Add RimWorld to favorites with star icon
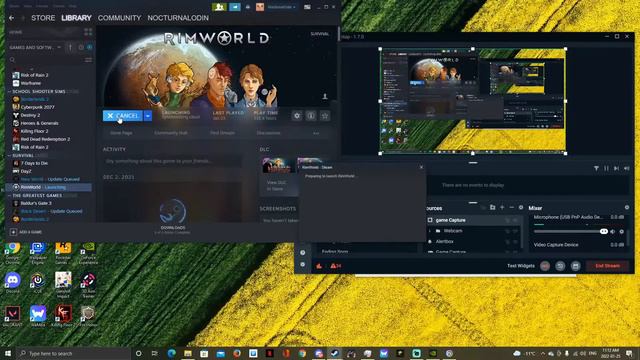The height and width of the screenshot is (360, 640). coord(325,116)
